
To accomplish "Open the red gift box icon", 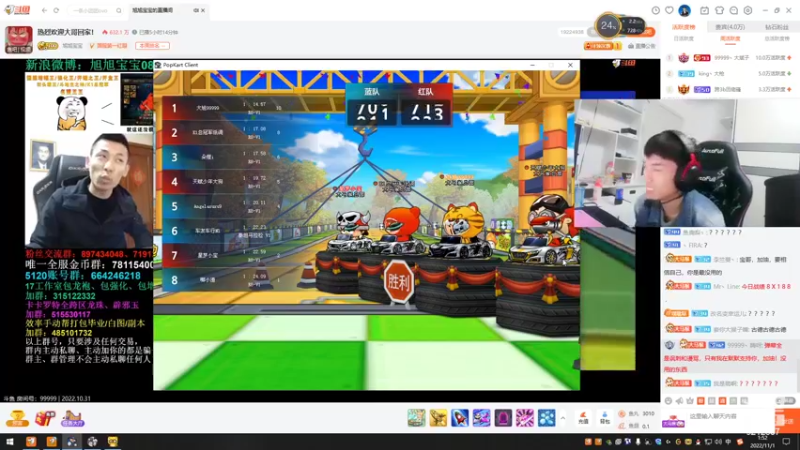I will (44, 418).
